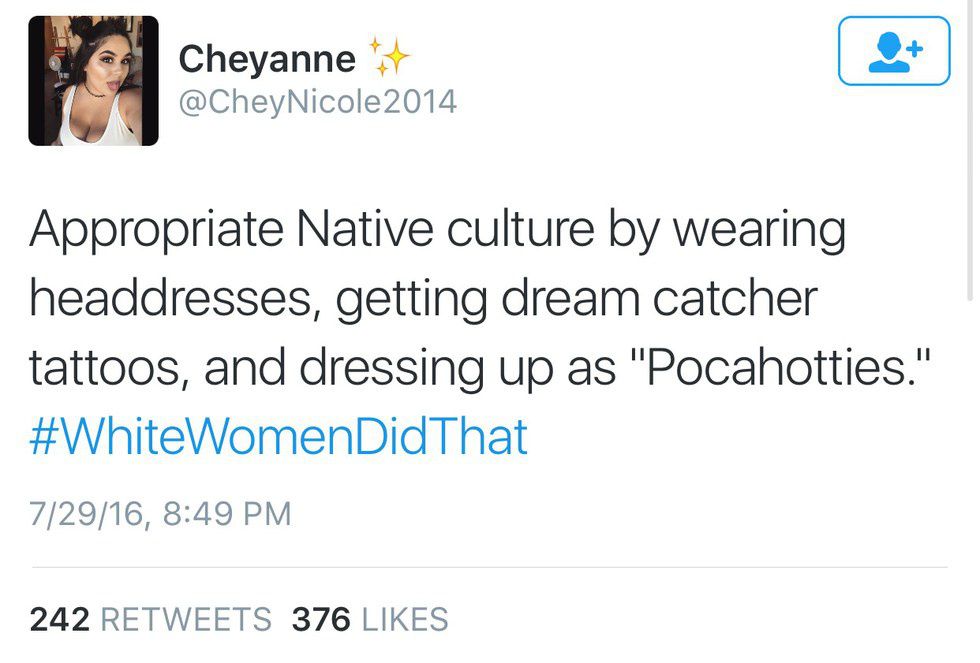
Task: Click the 376 like count number
Action: tap(320, 619)
